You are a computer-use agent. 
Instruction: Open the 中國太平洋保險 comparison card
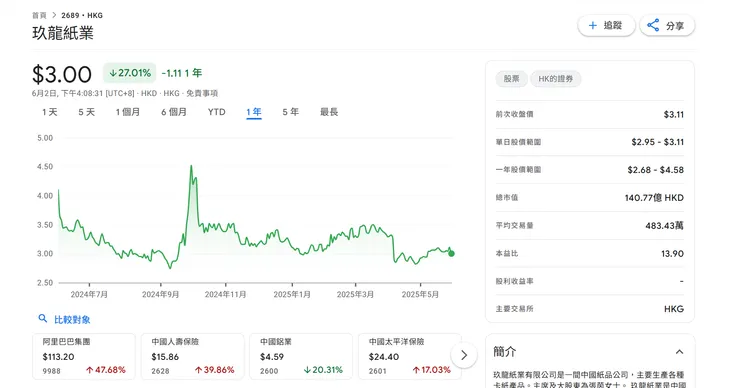coord(409,356)
